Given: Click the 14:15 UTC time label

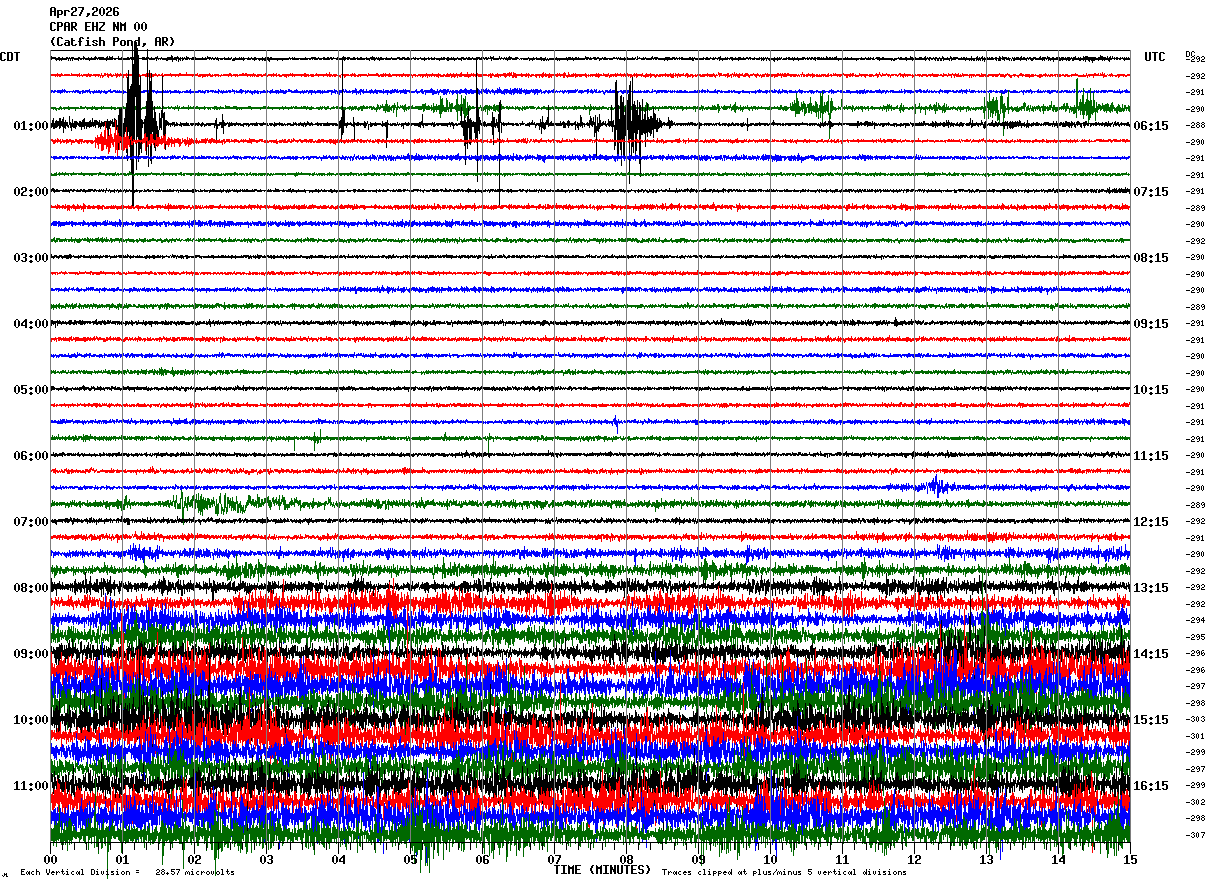Looking at the screenshot, I should (1150, 654).
